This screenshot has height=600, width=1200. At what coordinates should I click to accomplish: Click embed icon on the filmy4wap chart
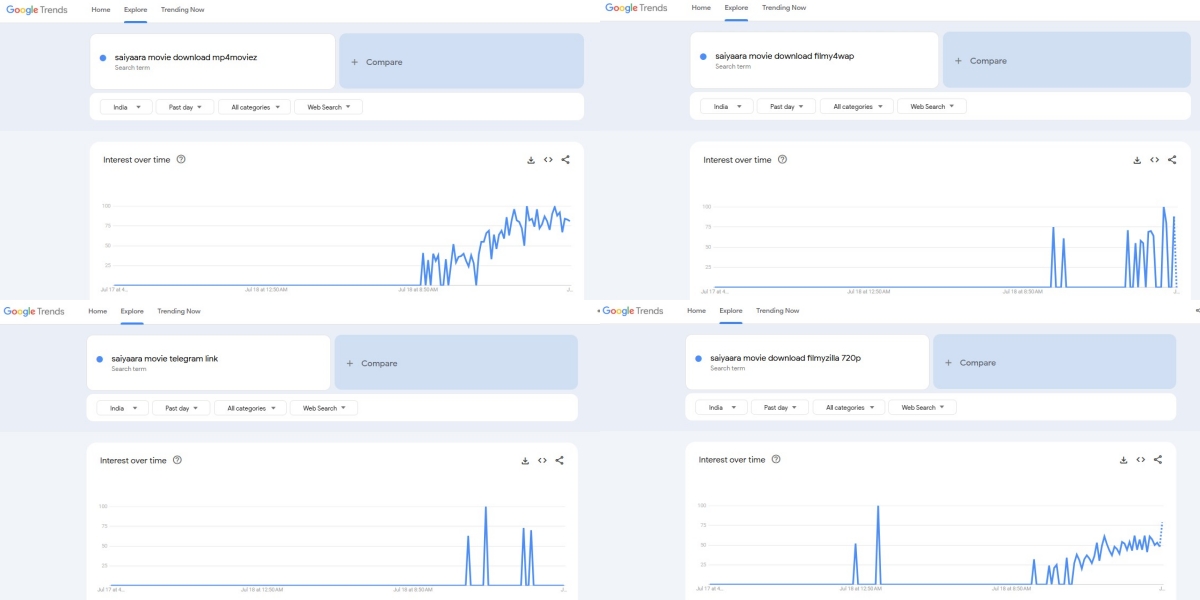coord(1154,160)
